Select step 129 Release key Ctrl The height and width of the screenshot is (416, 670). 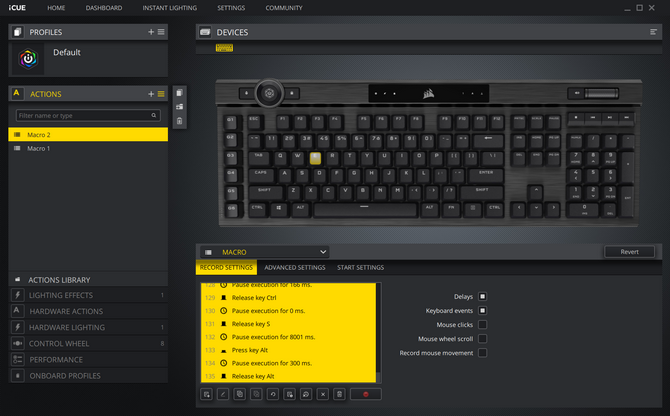click(288, 298)
